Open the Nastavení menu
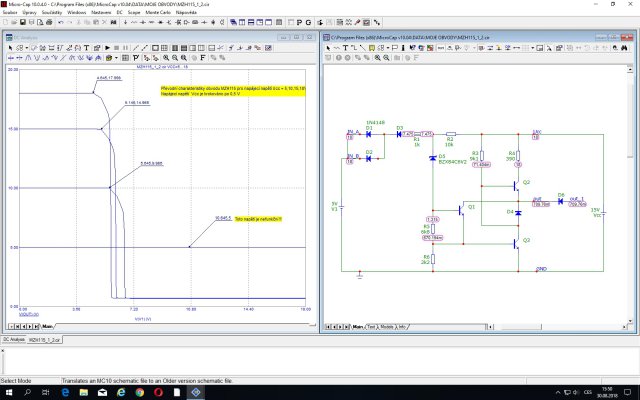The height and width of the screenshot is (400, 640). (101, 12)
